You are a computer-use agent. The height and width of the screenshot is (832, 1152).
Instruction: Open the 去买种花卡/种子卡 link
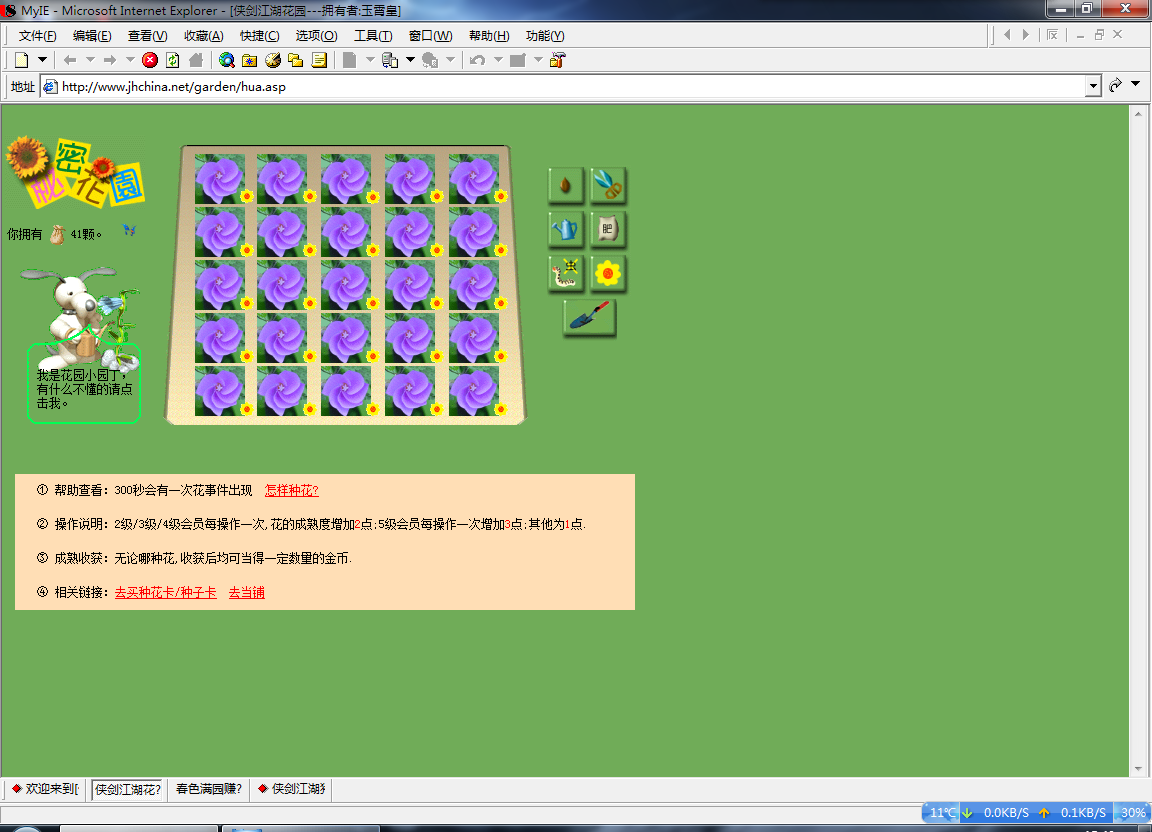click(x=165, y=592)
